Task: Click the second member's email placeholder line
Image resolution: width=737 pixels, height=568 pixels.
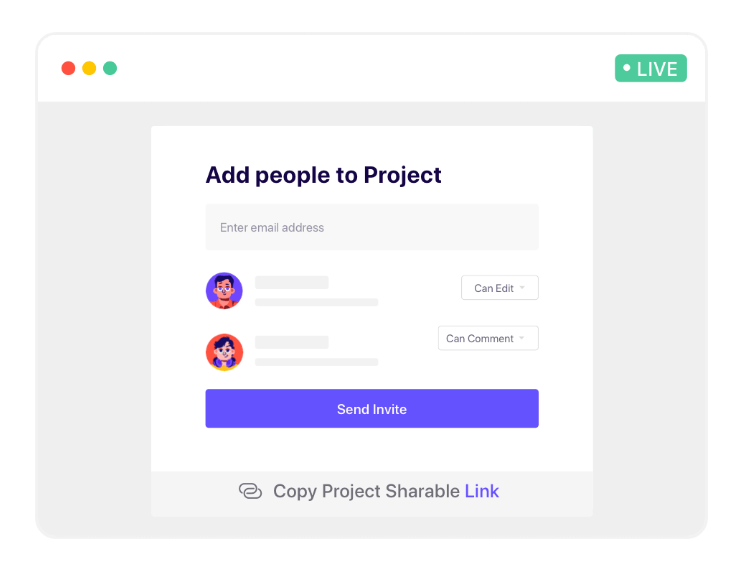Action: [x=316, y=362]
